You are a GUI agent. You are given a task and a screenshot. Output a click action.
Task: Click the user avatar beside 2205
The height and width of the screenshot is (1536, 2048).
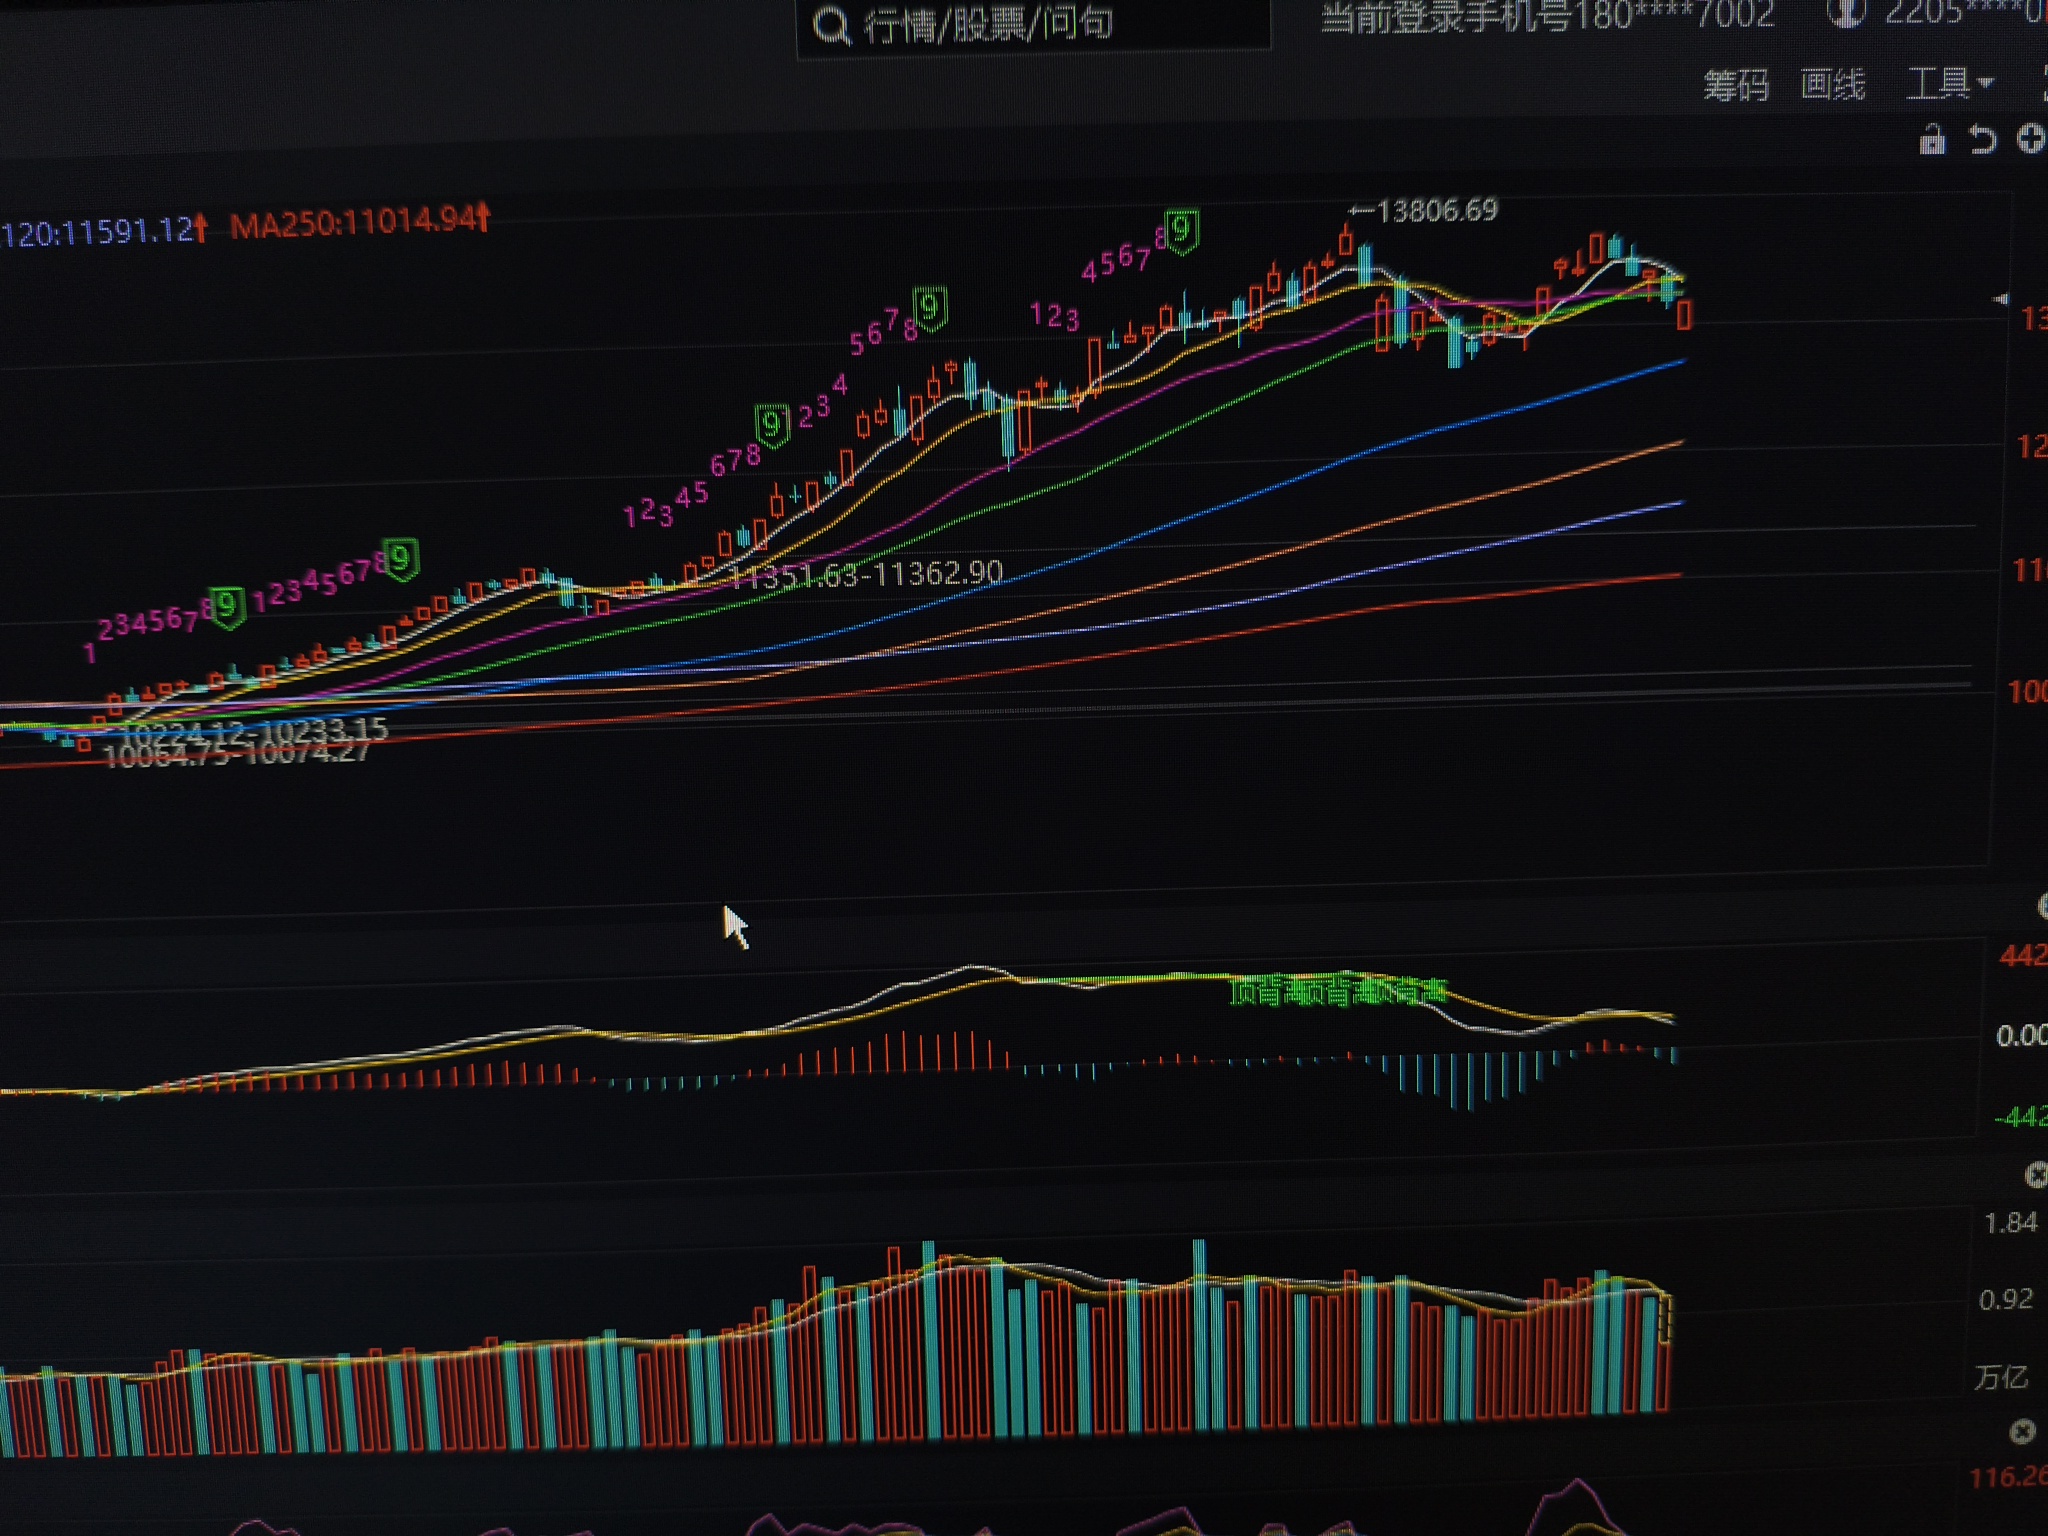click(x=1846, y=12)
